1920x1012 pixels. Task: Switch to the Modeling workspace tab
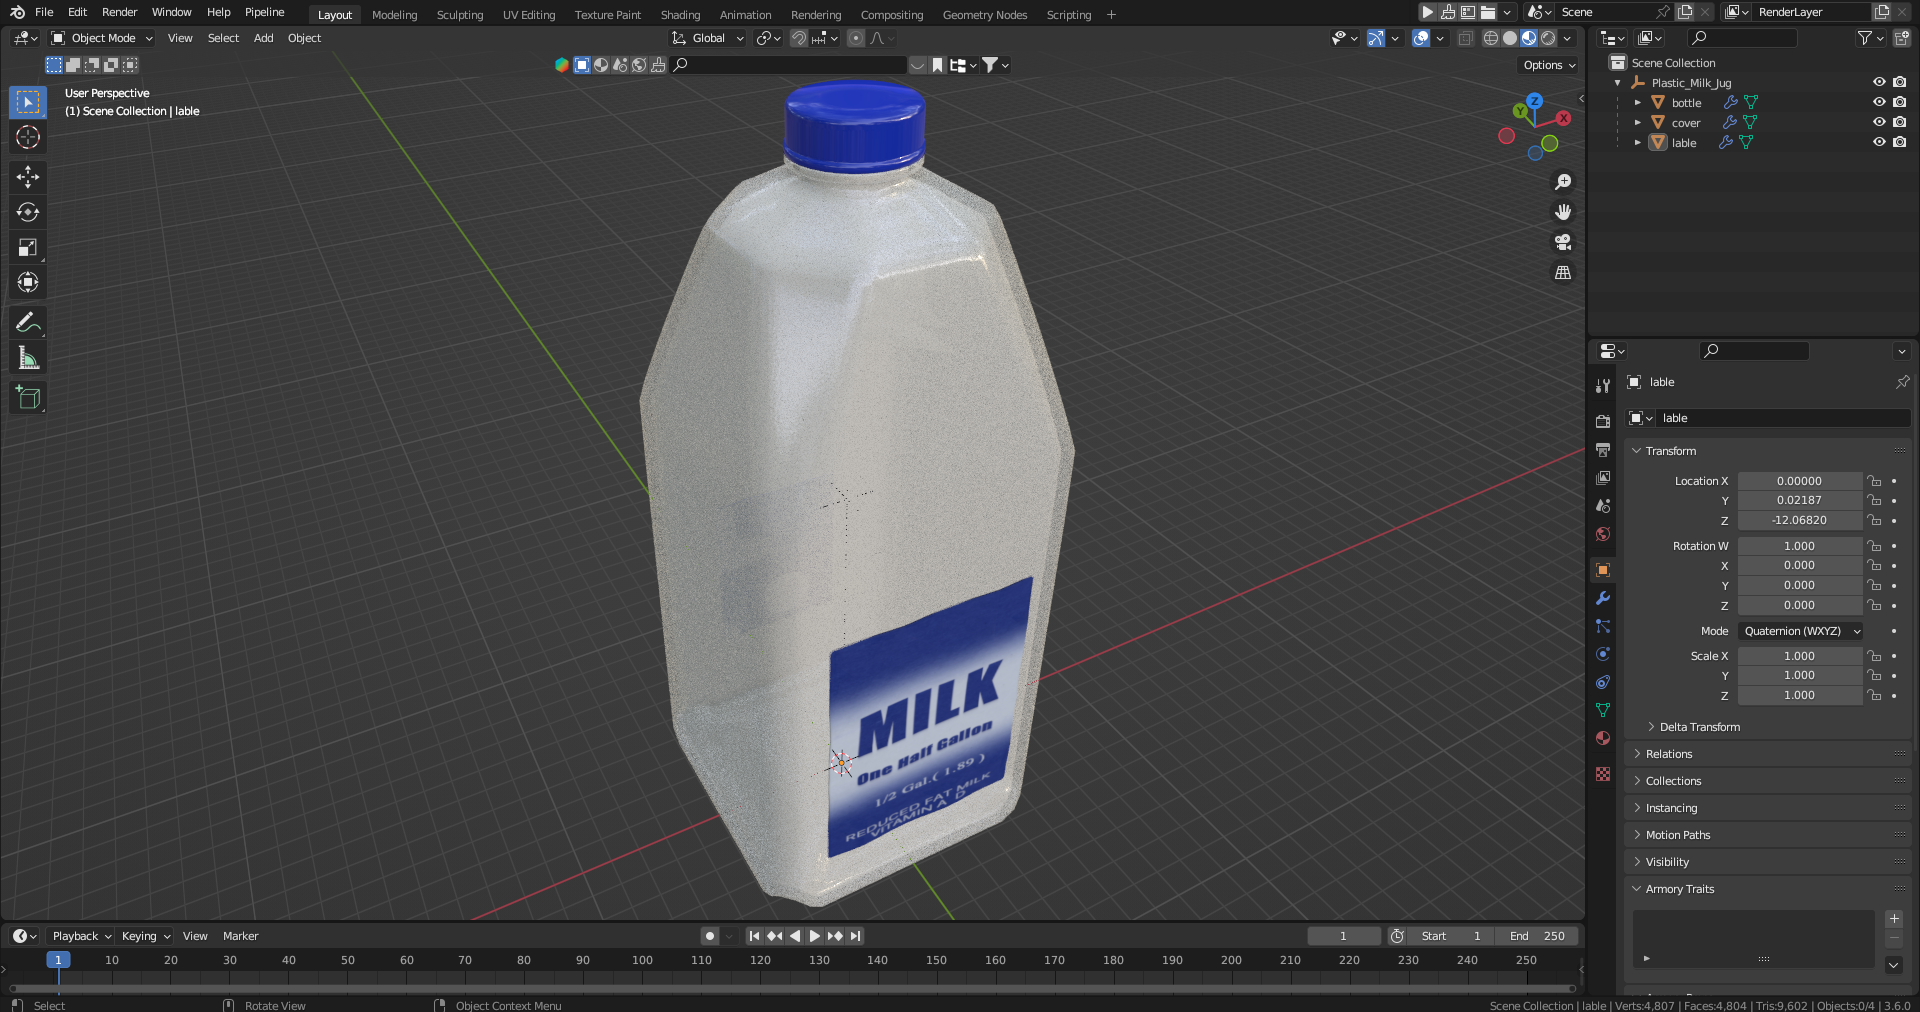tap(394, 15)
